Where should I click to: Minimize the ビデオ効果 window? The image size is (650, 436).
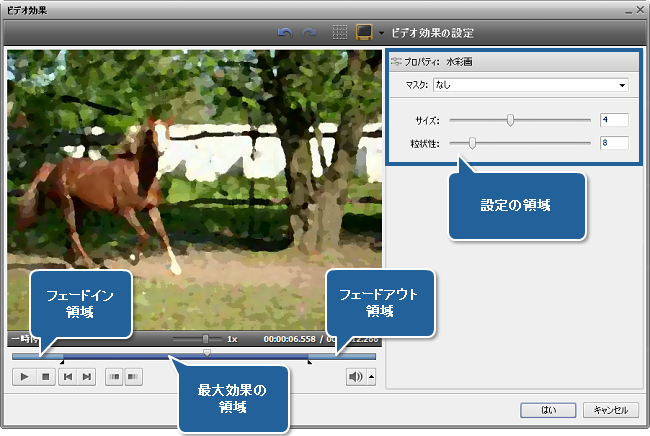click(629, 11)
